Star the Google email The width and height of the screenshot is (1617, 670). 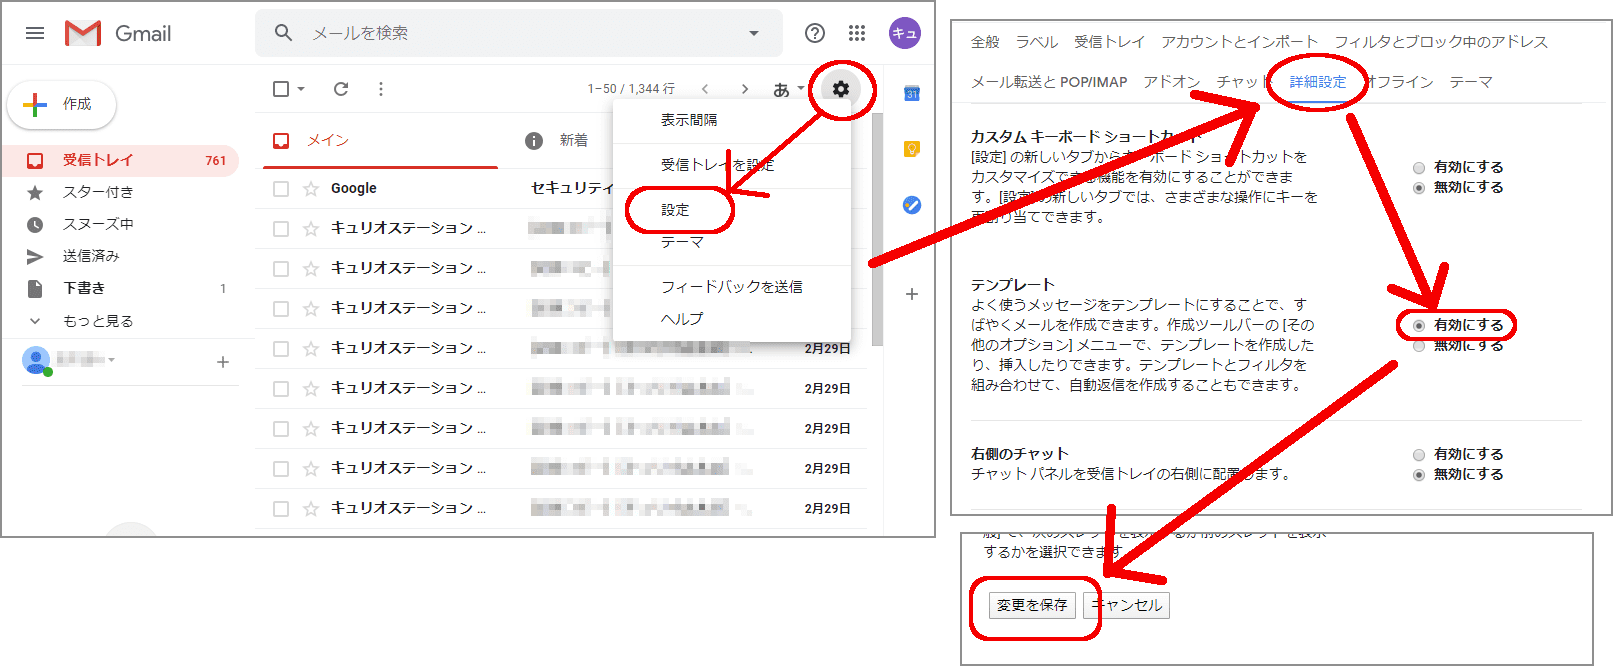click(311, 188)
